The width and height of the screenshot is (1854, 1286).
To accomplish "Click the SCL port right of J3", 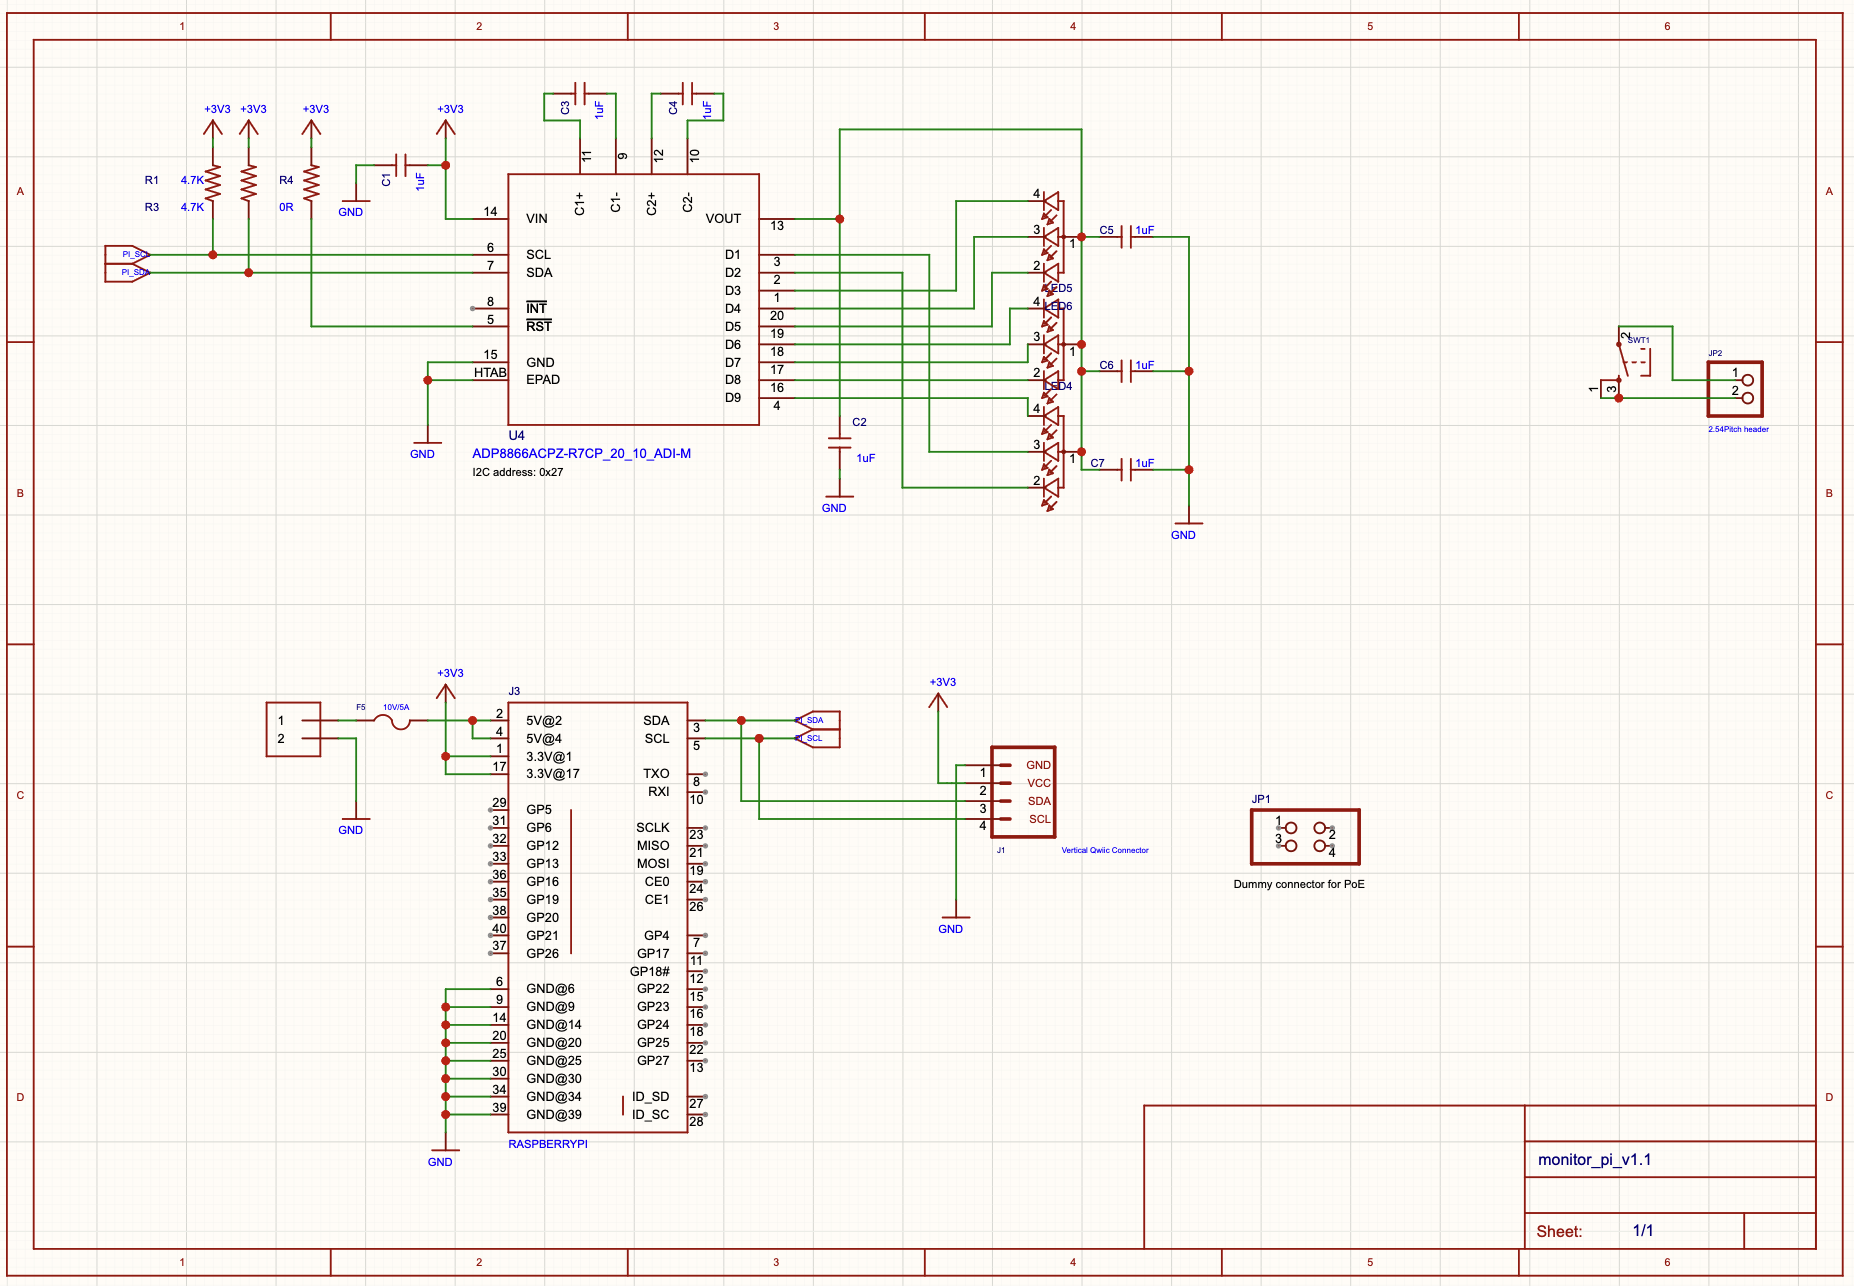I will tap(817, 738).
